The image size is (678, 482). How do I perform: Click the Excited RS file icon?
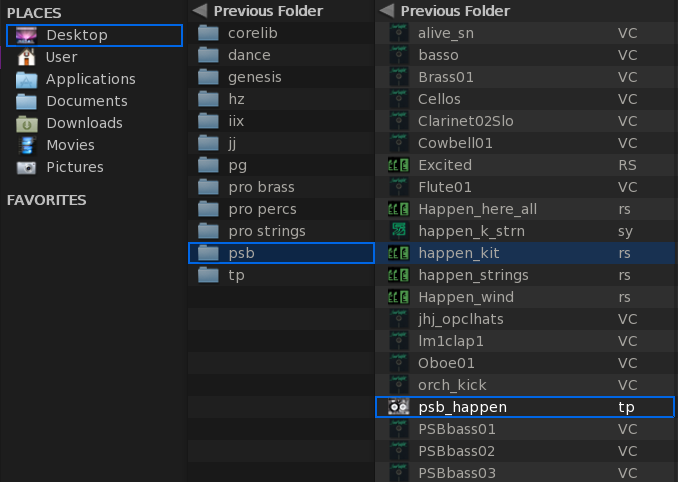[x=398, y=165]
